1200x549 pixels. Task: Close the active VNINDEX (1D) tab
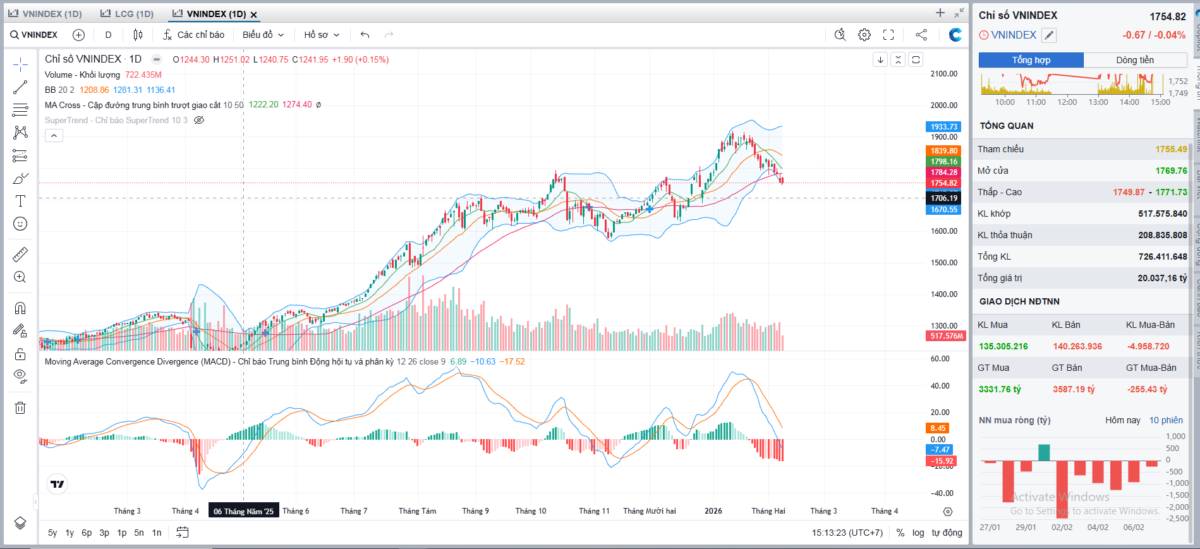254,14
